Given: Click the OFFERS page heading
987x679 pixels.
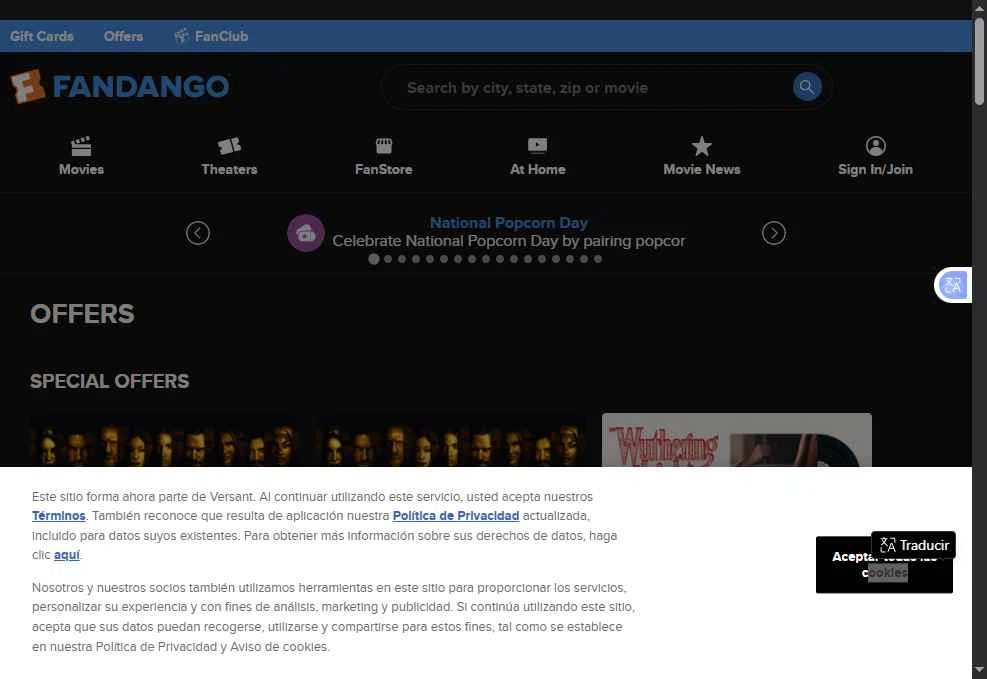Looking at the screenshot, I should coord(82,313).
